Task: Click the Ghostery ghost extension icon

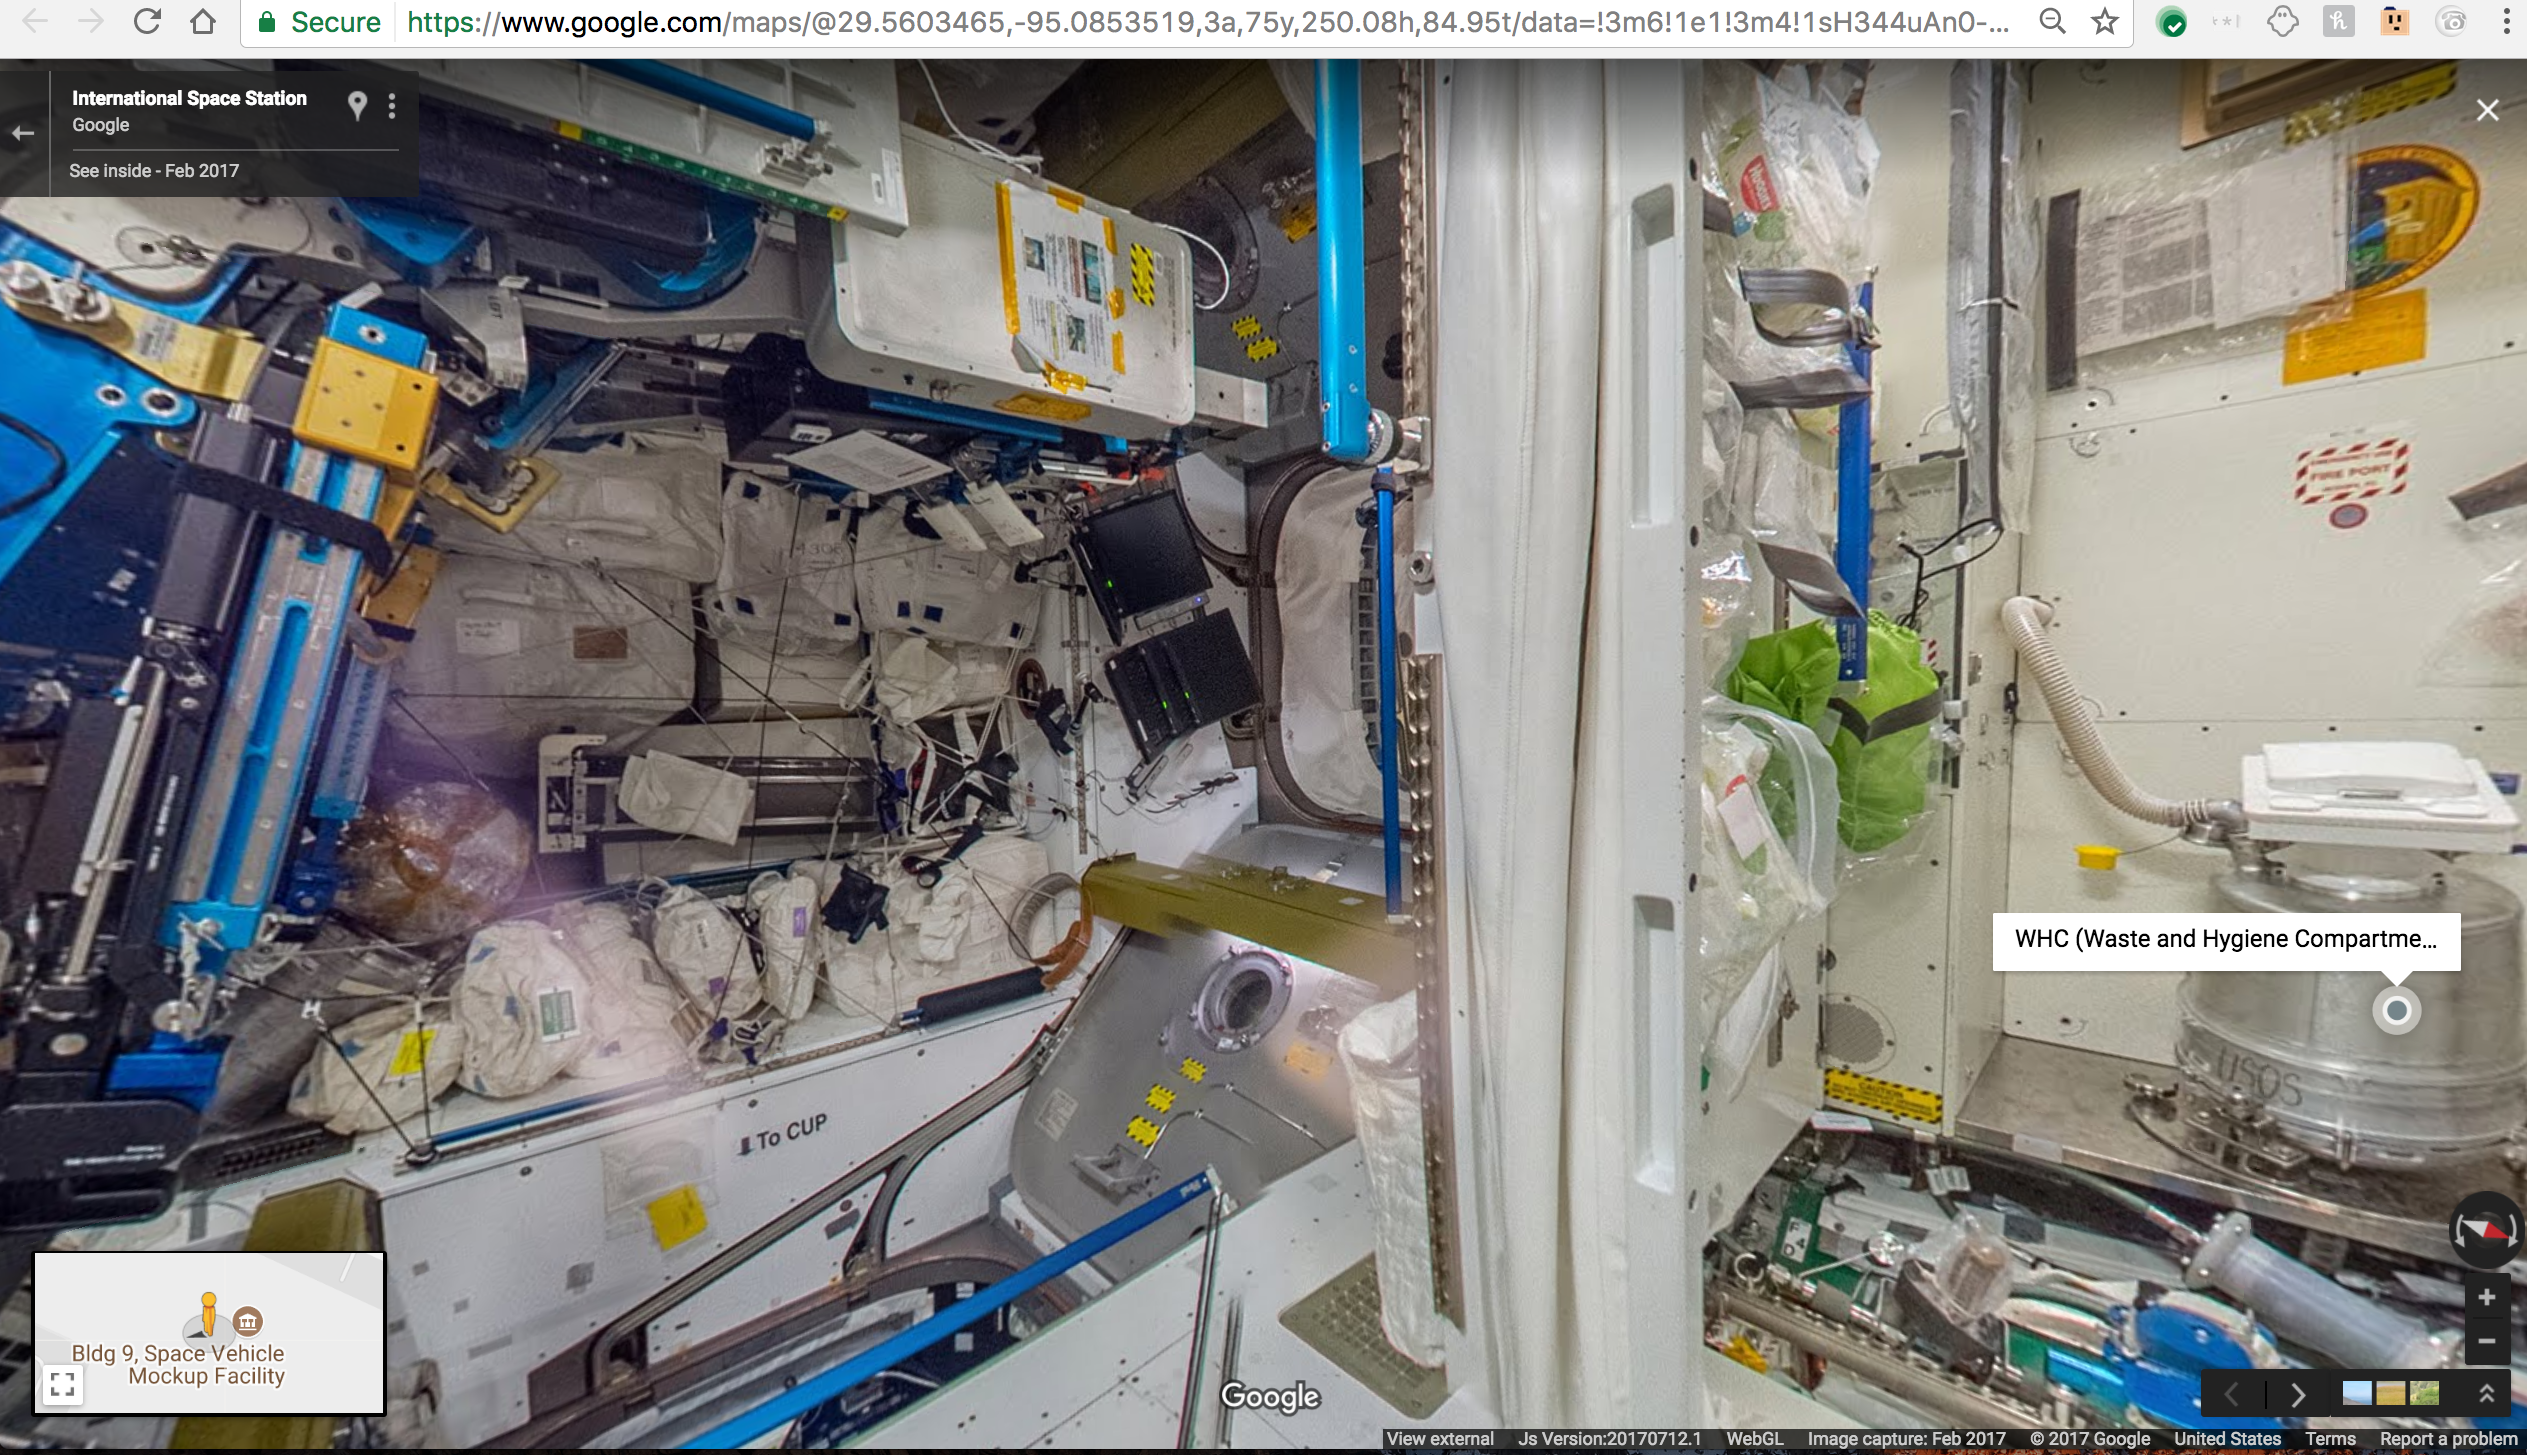Action: point(2281,22)
